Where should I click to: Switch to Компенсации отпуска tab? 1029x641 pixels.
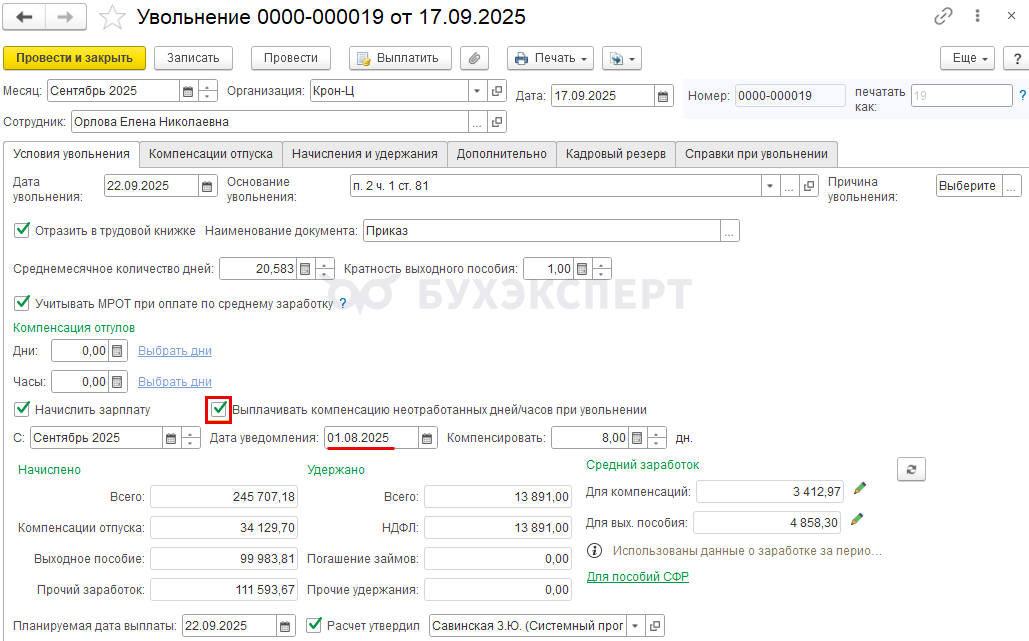(x=211, y=154)
